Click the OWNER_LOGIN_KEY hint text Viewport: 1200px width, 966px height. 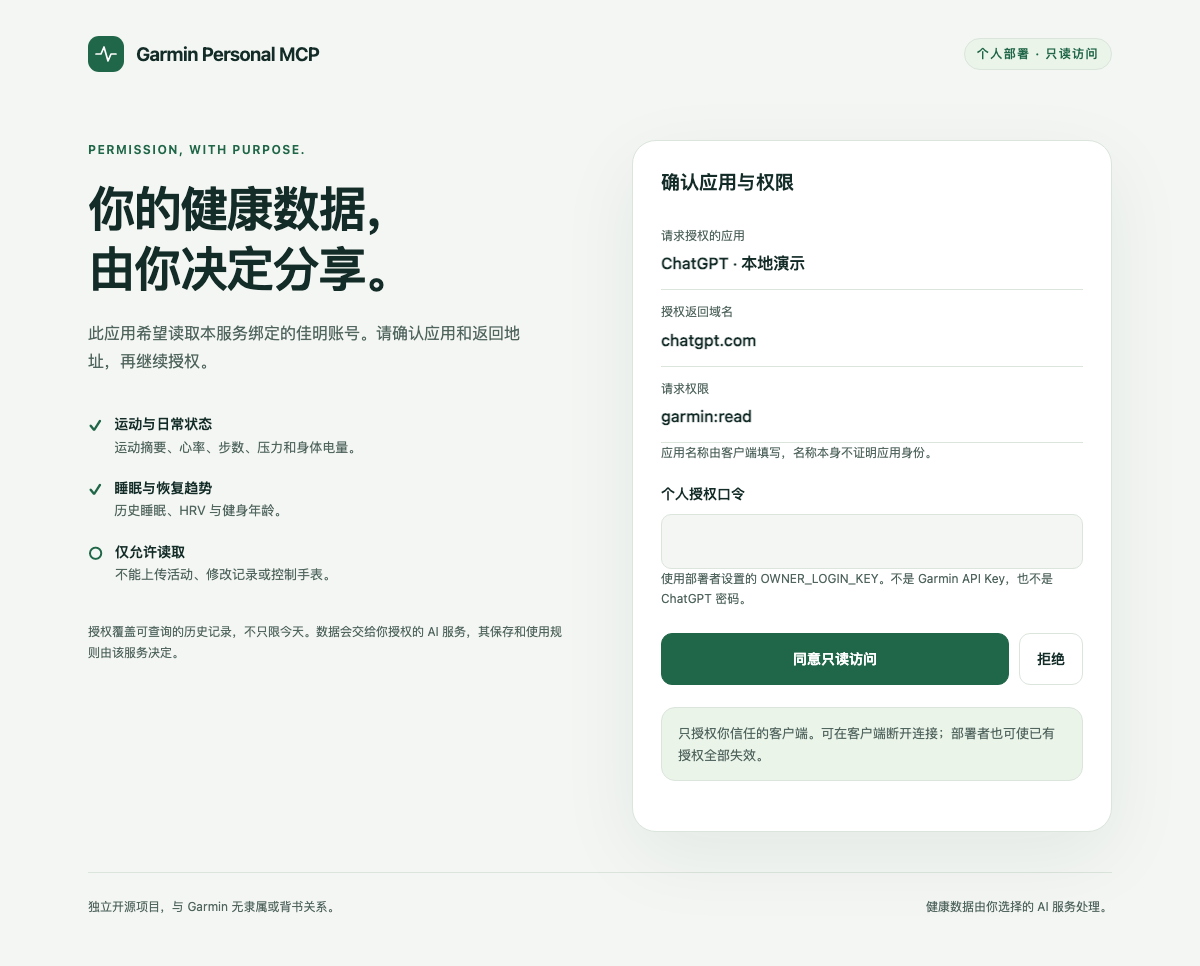pos(857,588)
